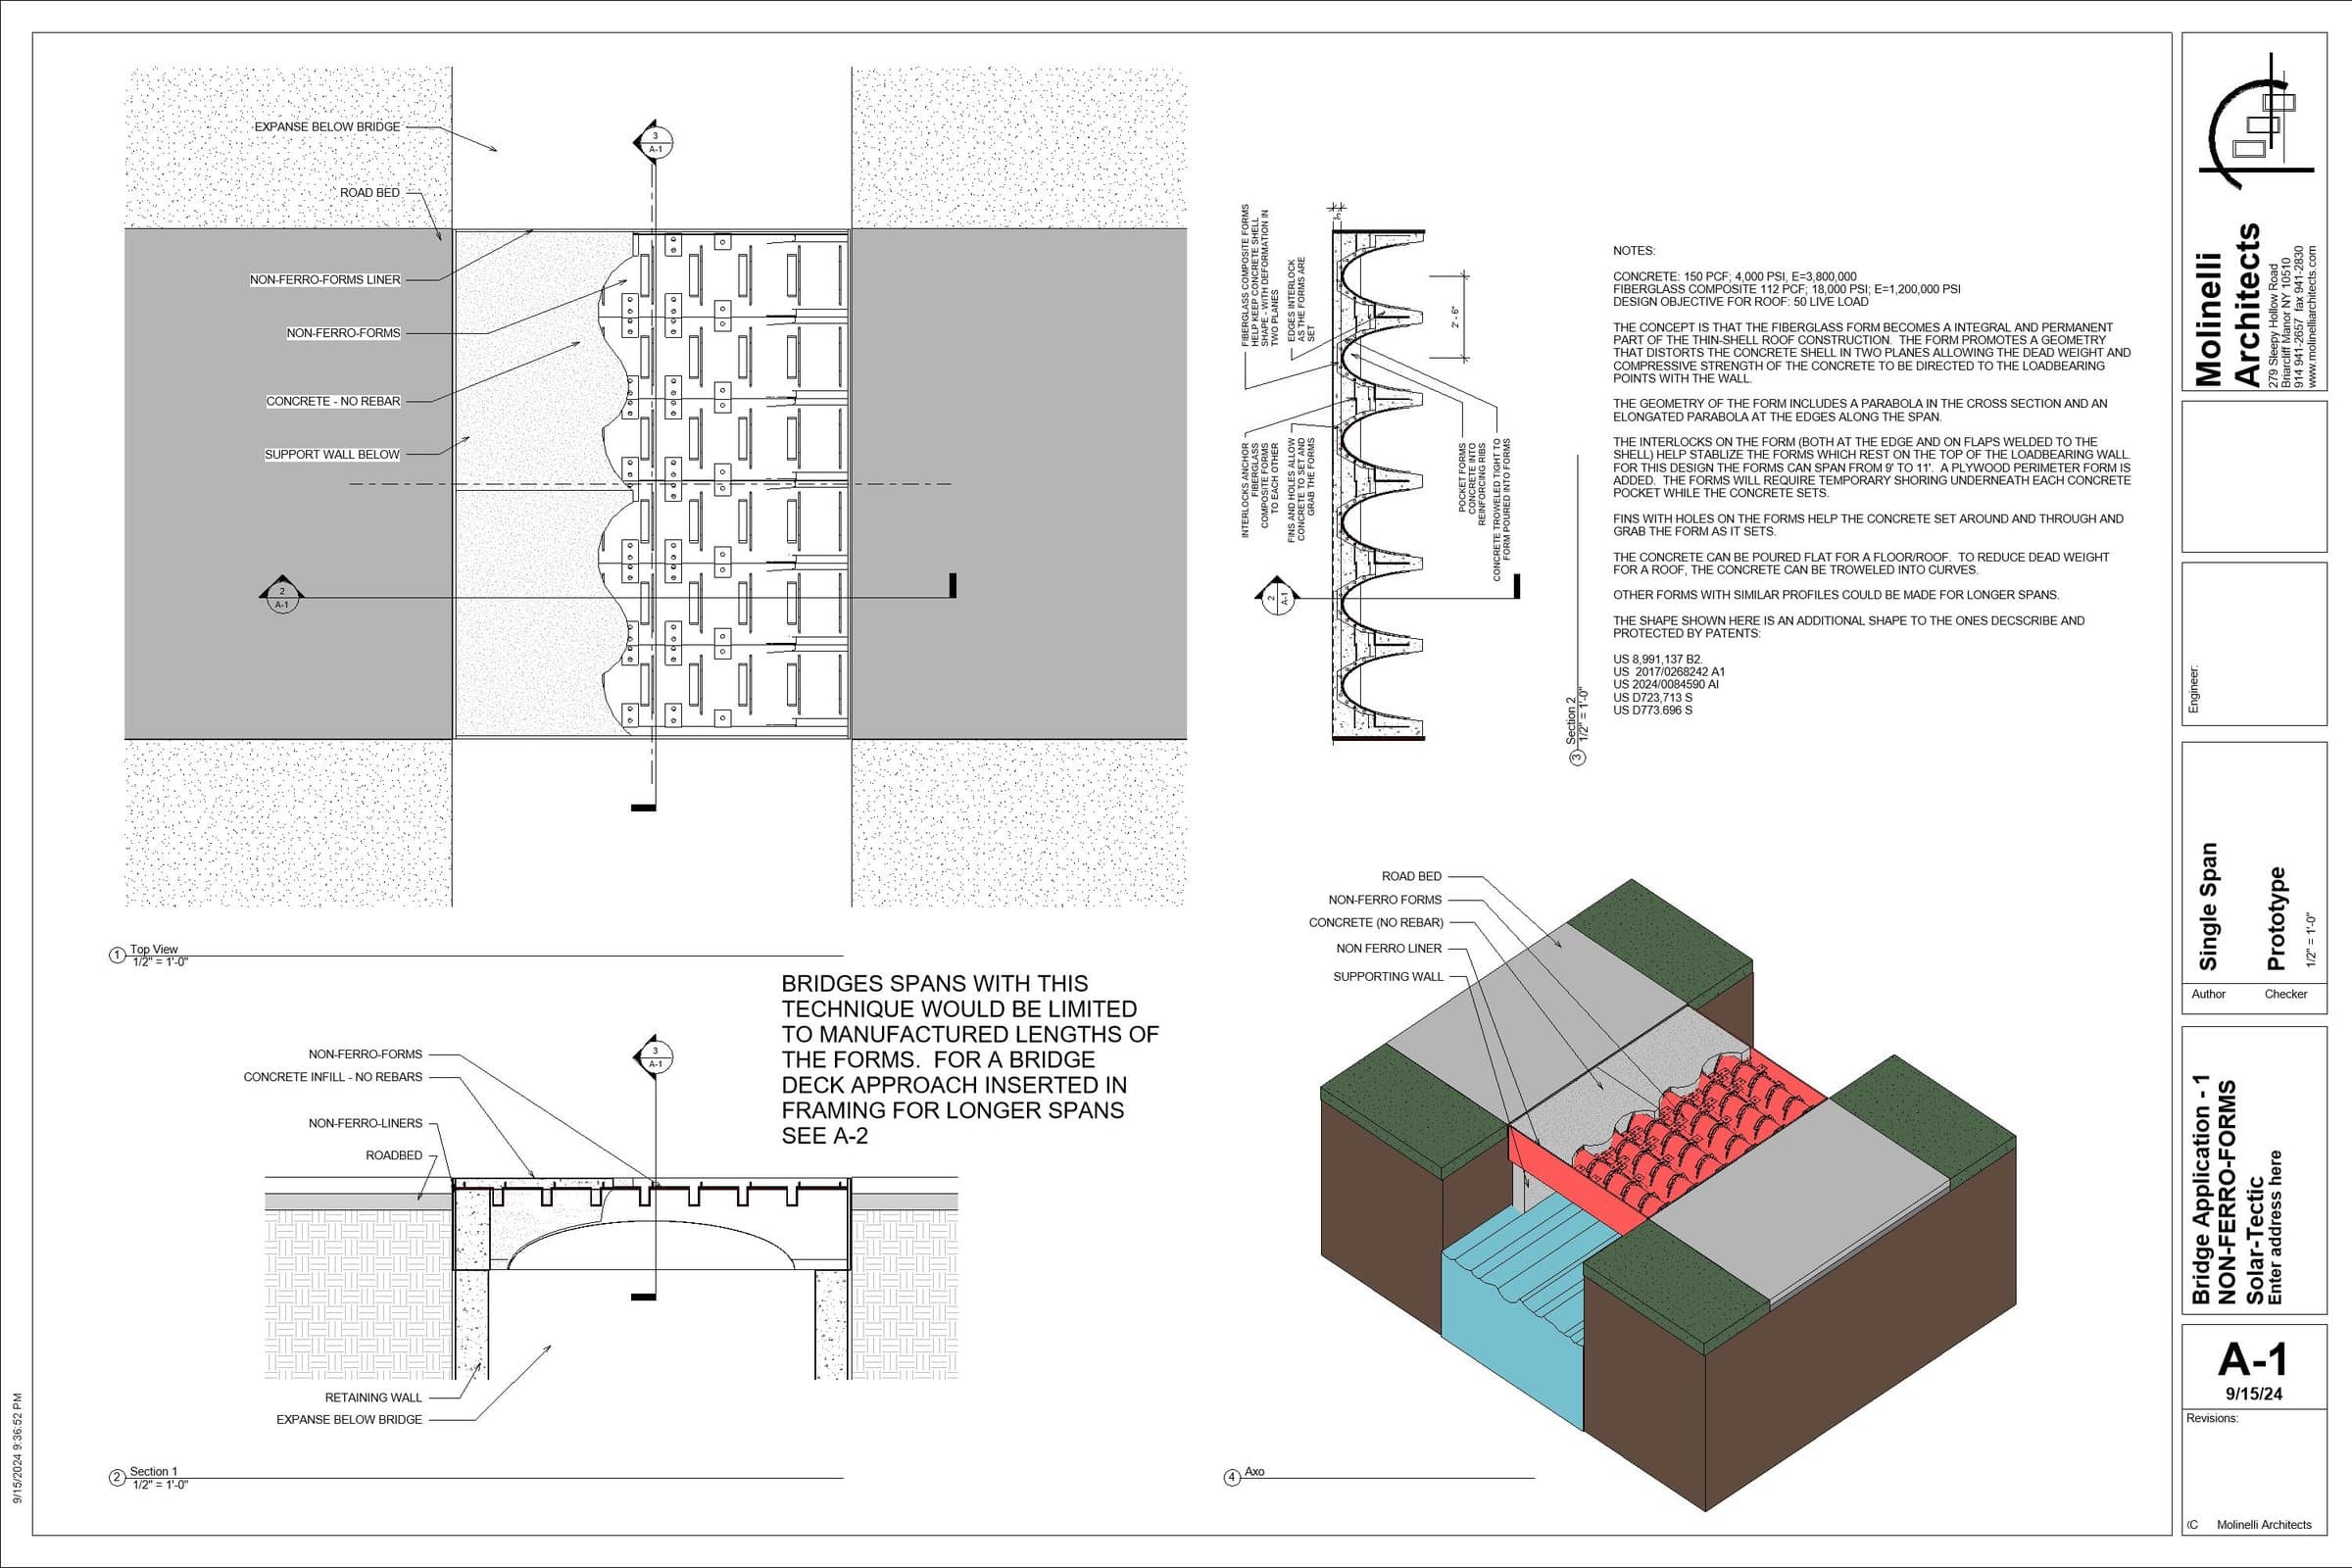
Task: Click patent number 'US D723,713 S'
Action: [1652, 697]
